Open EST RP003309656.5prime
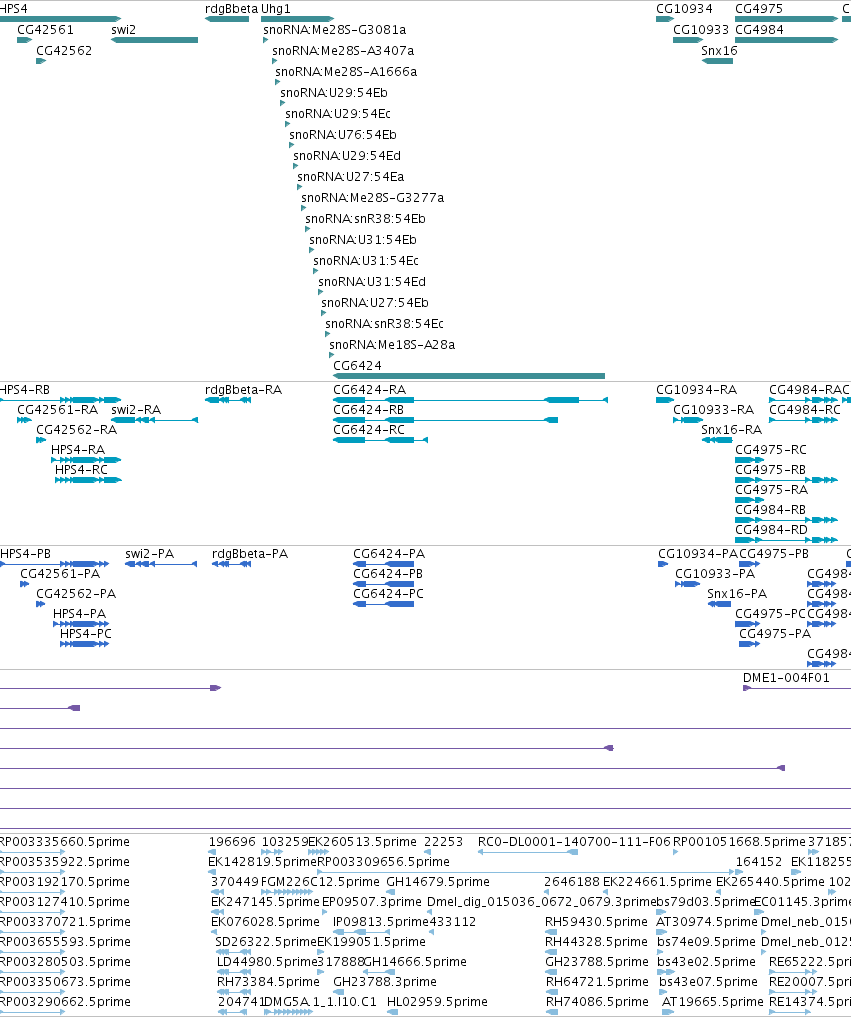 [383, 862]
